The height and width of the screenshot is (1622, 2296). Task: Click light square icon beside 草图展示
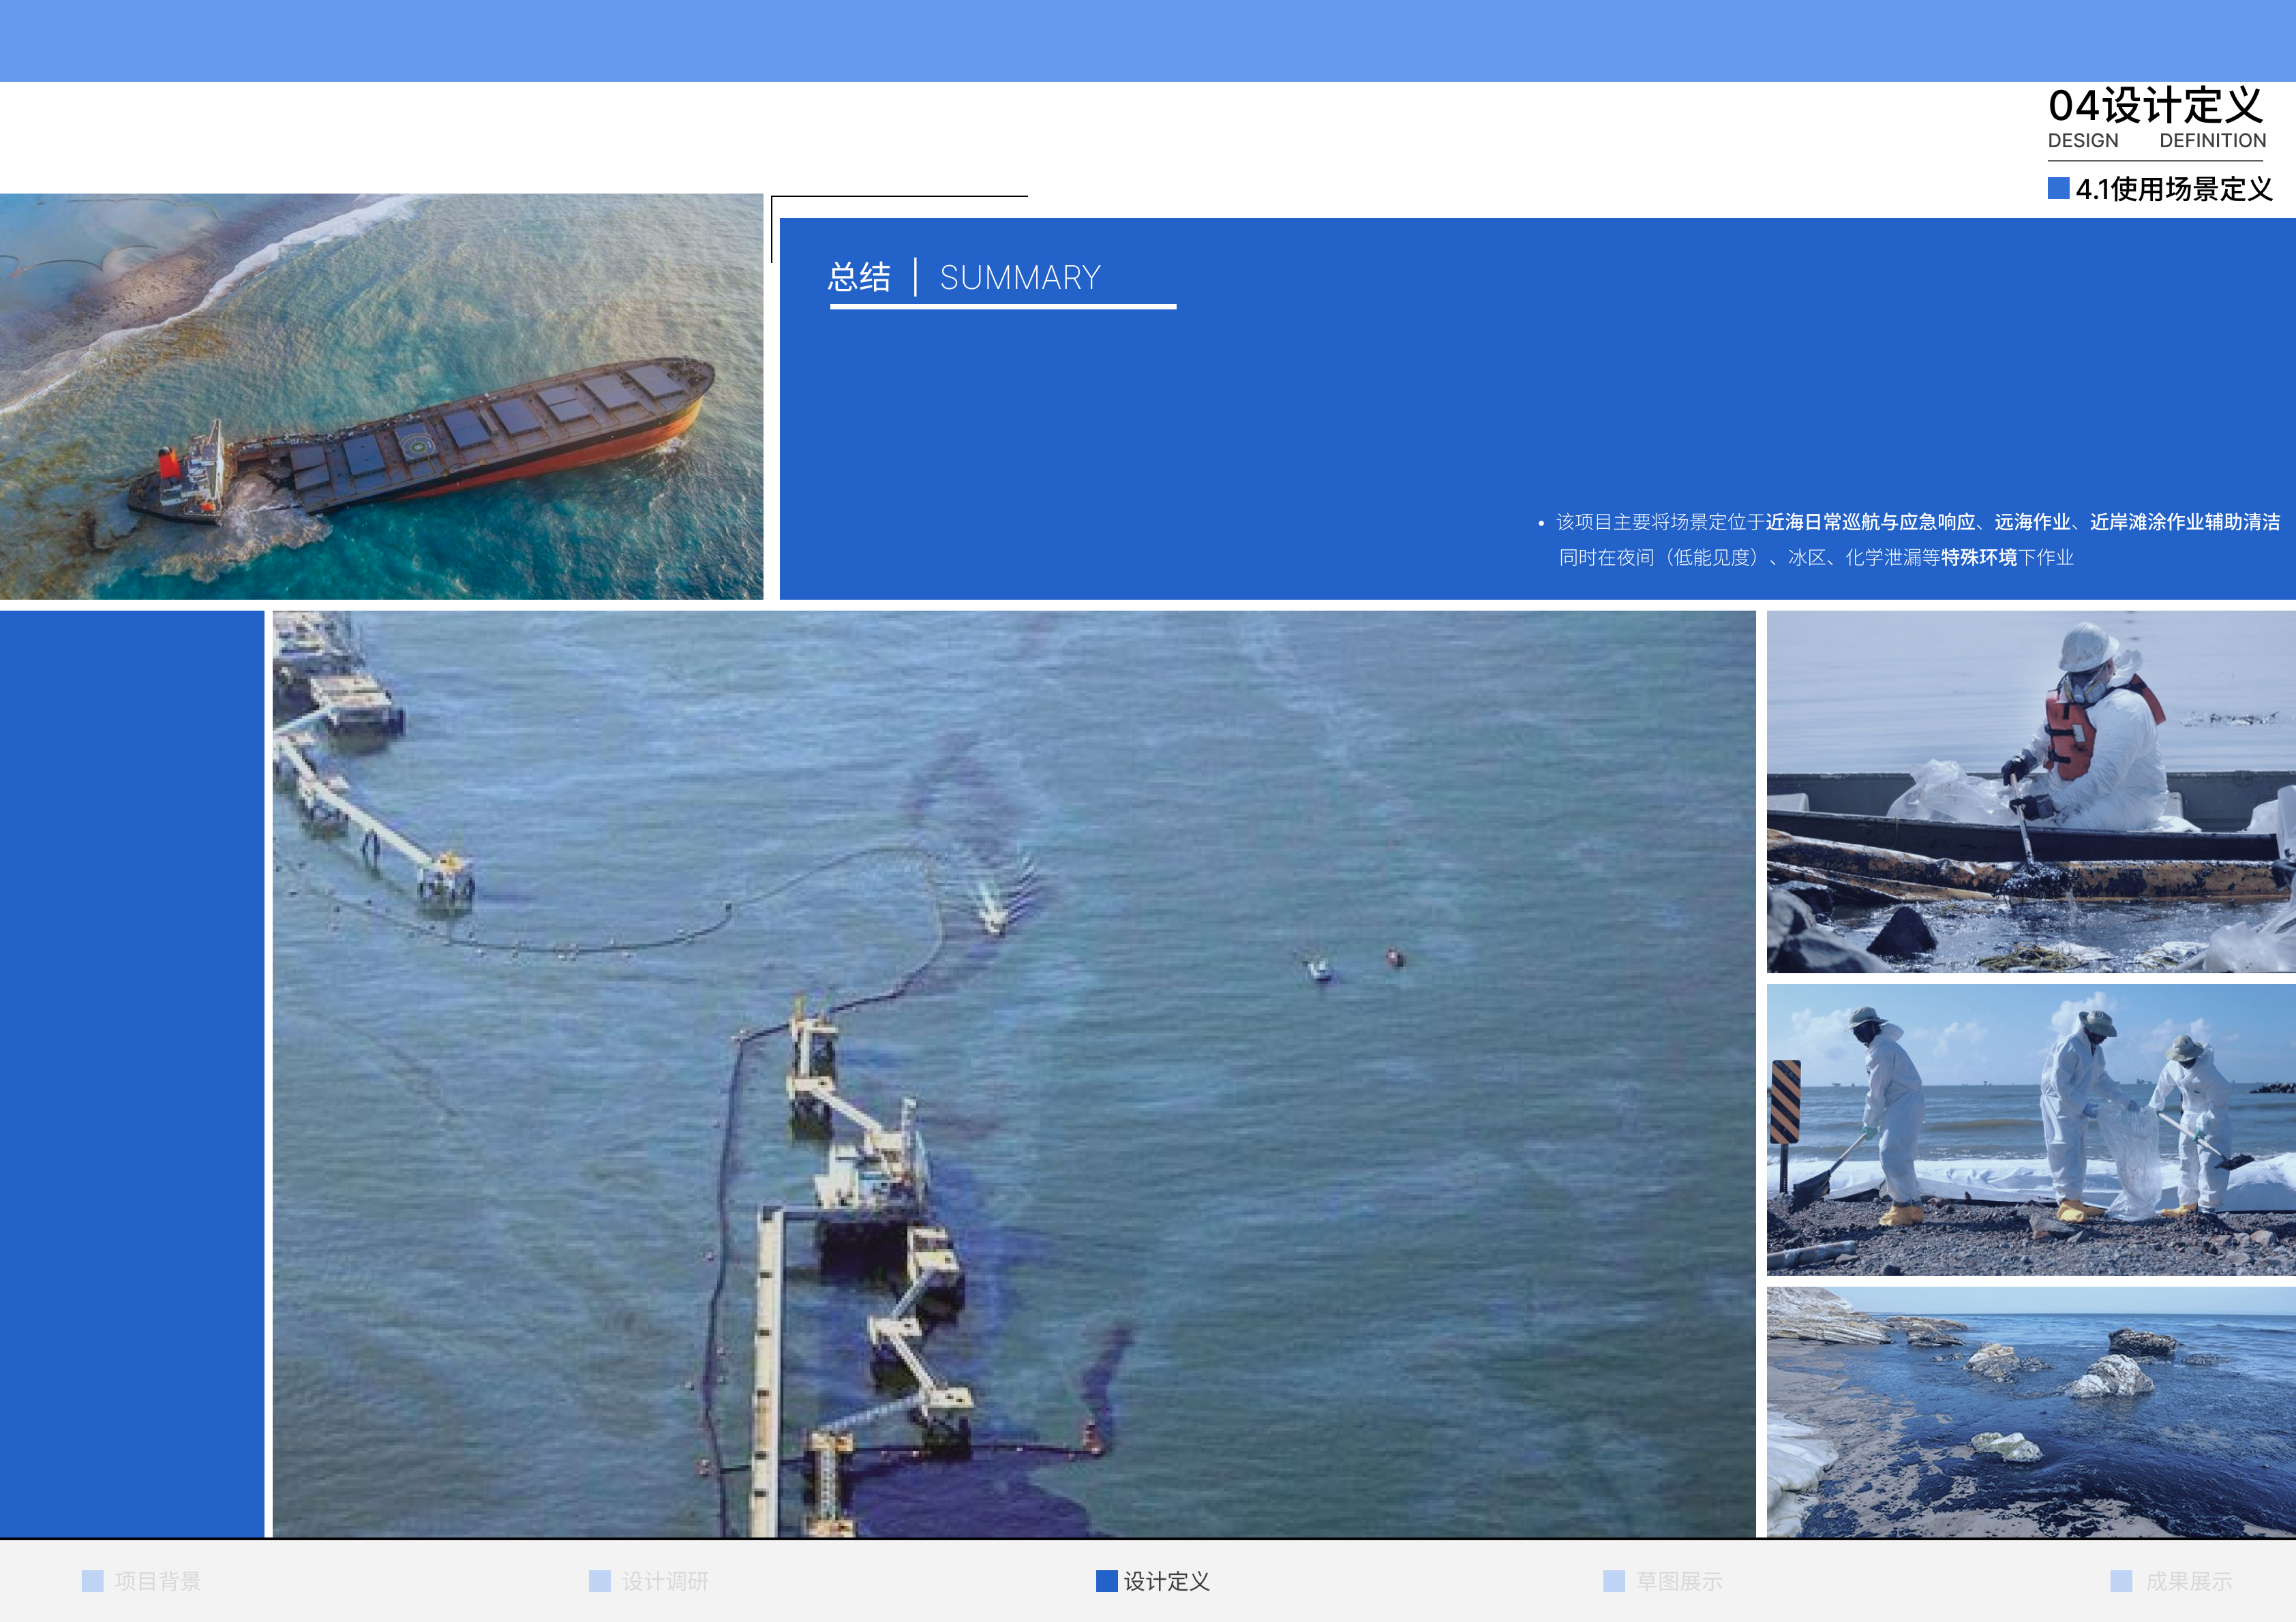coord(1614,1581)
